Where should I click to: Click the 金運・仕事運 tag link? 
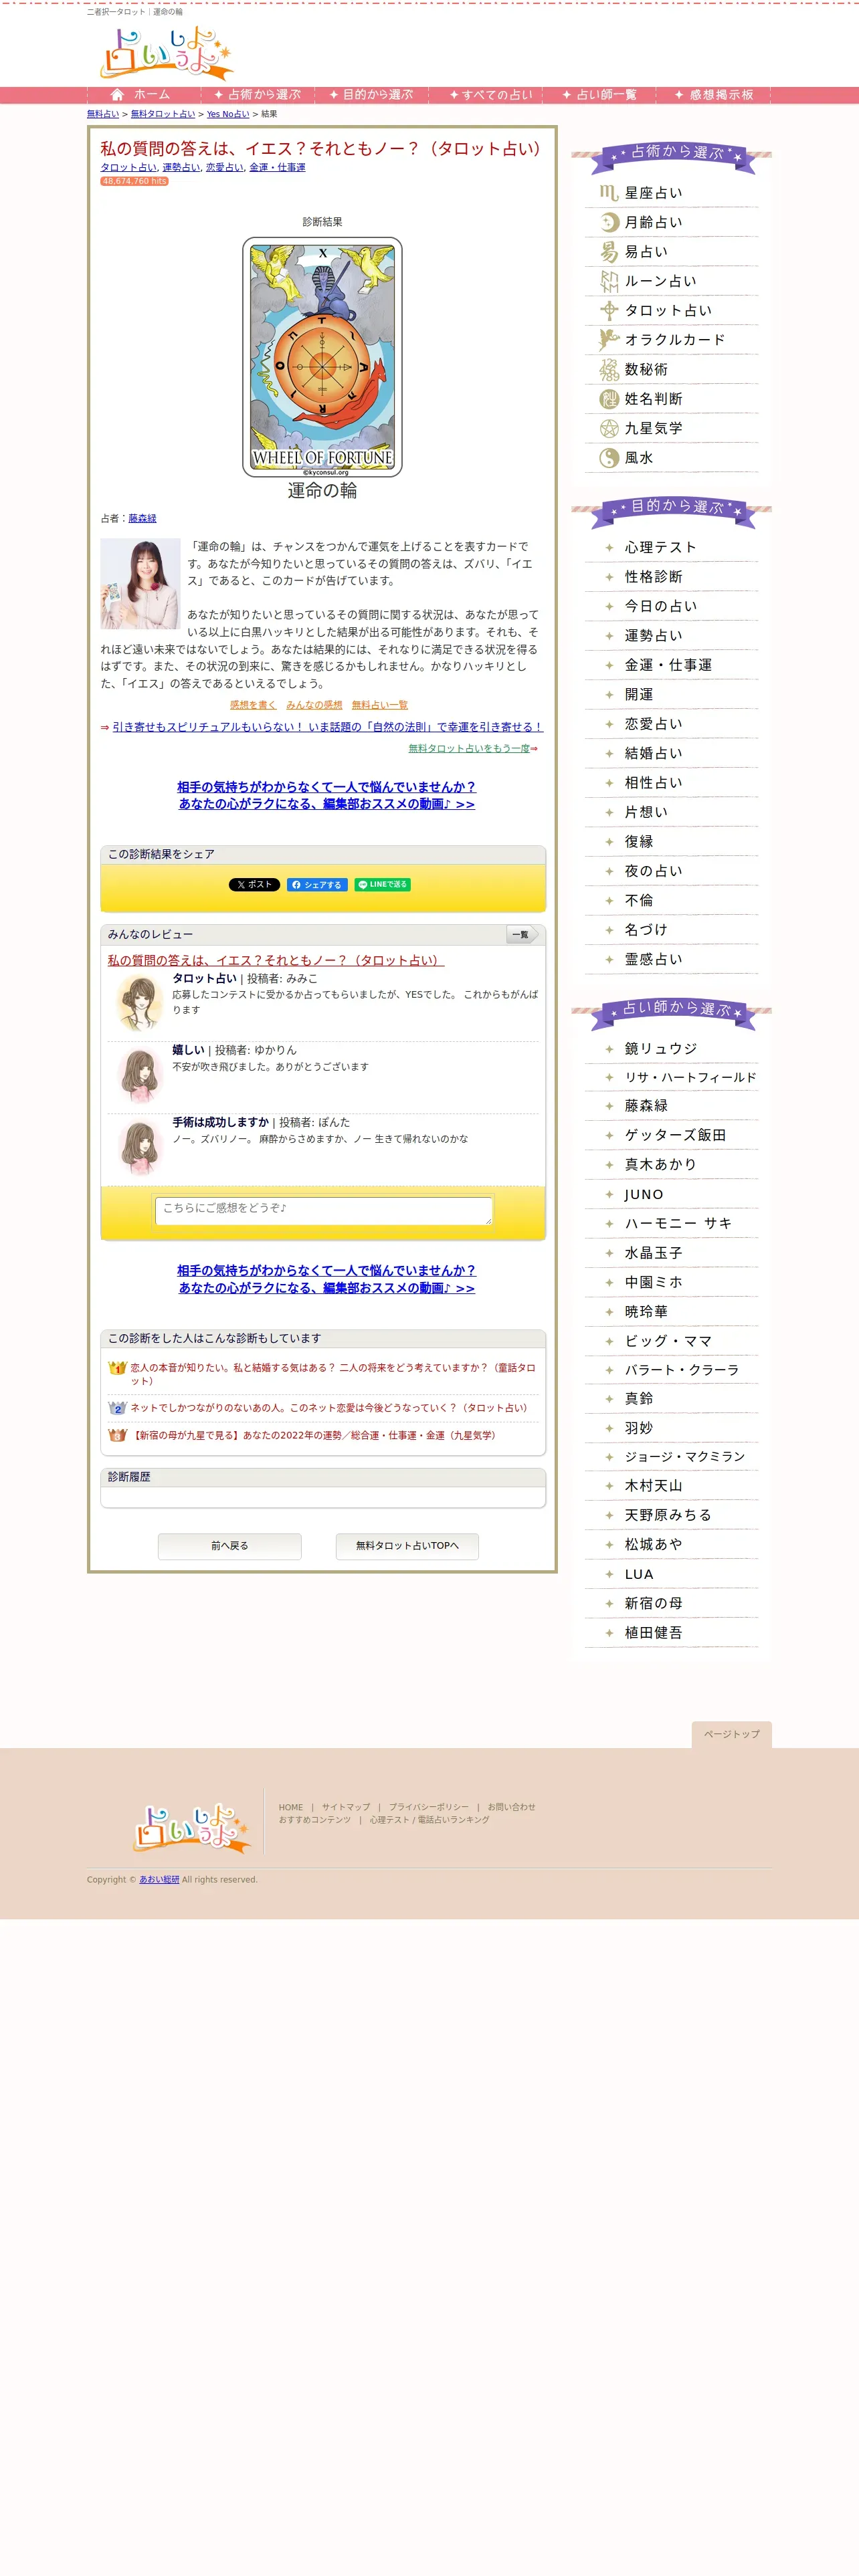[x=277, y=167]
